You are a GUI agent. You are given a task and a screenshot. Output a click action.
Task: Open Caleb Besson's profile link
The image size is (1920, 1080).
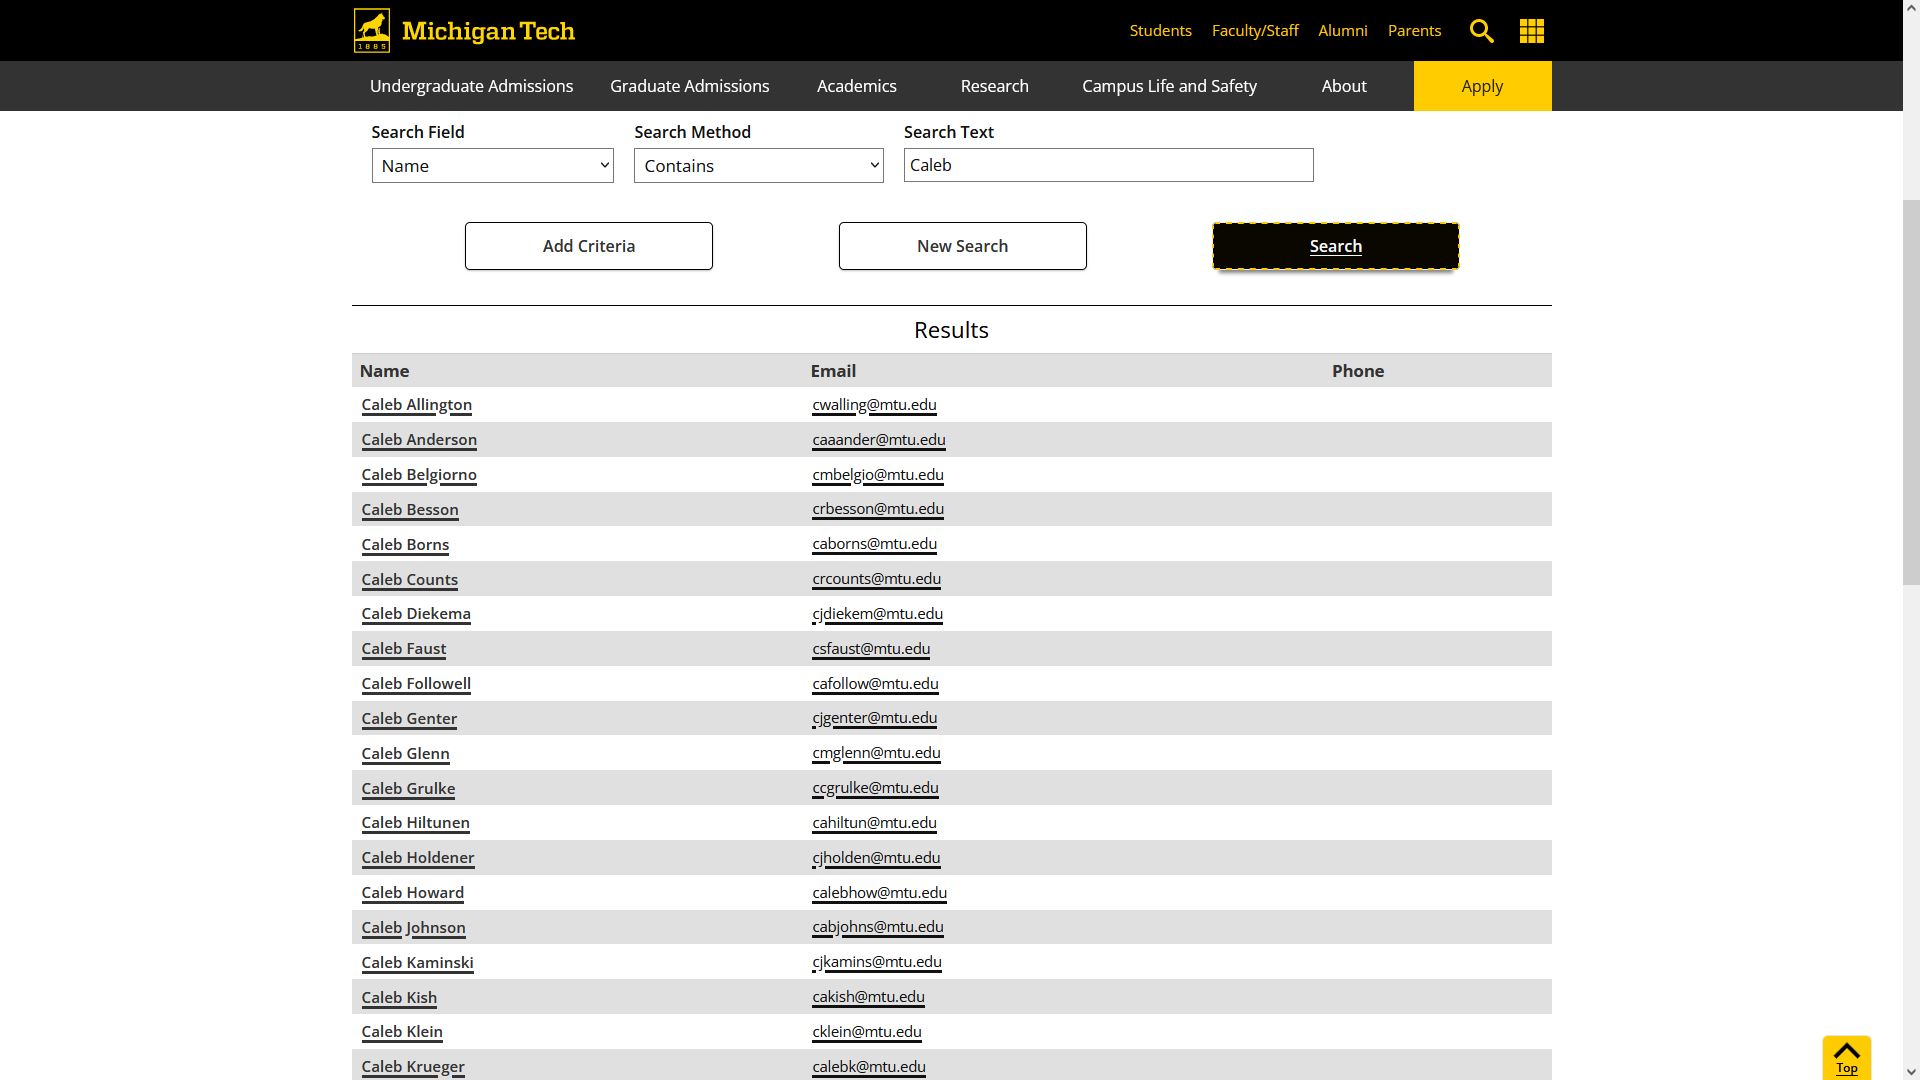[410, 510]
